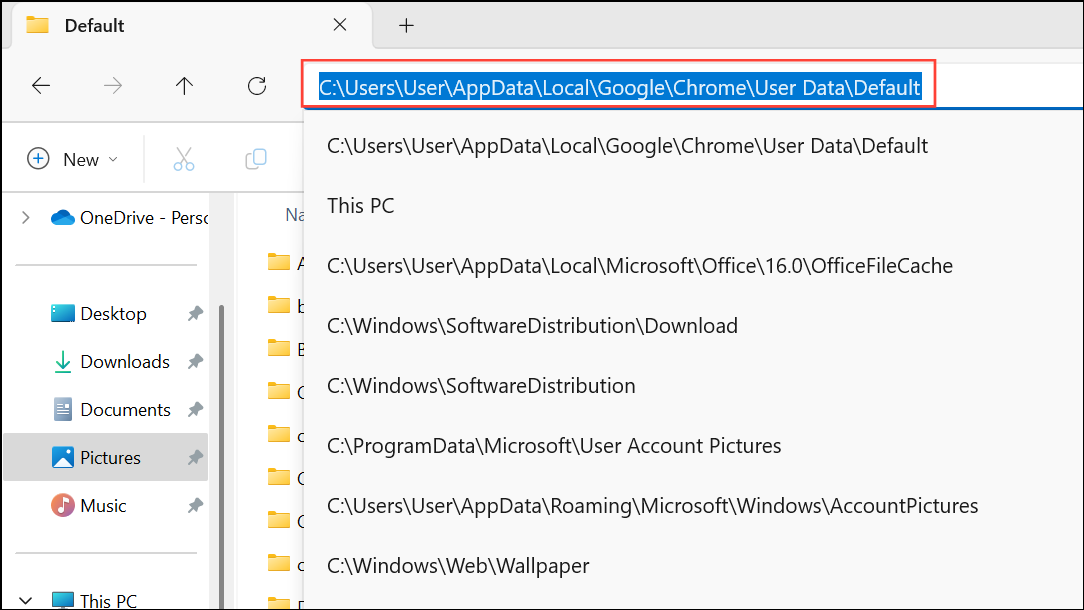Screen dimensions: 1084x610
Task: Refresh the current folder view
Action: [257, 86]
